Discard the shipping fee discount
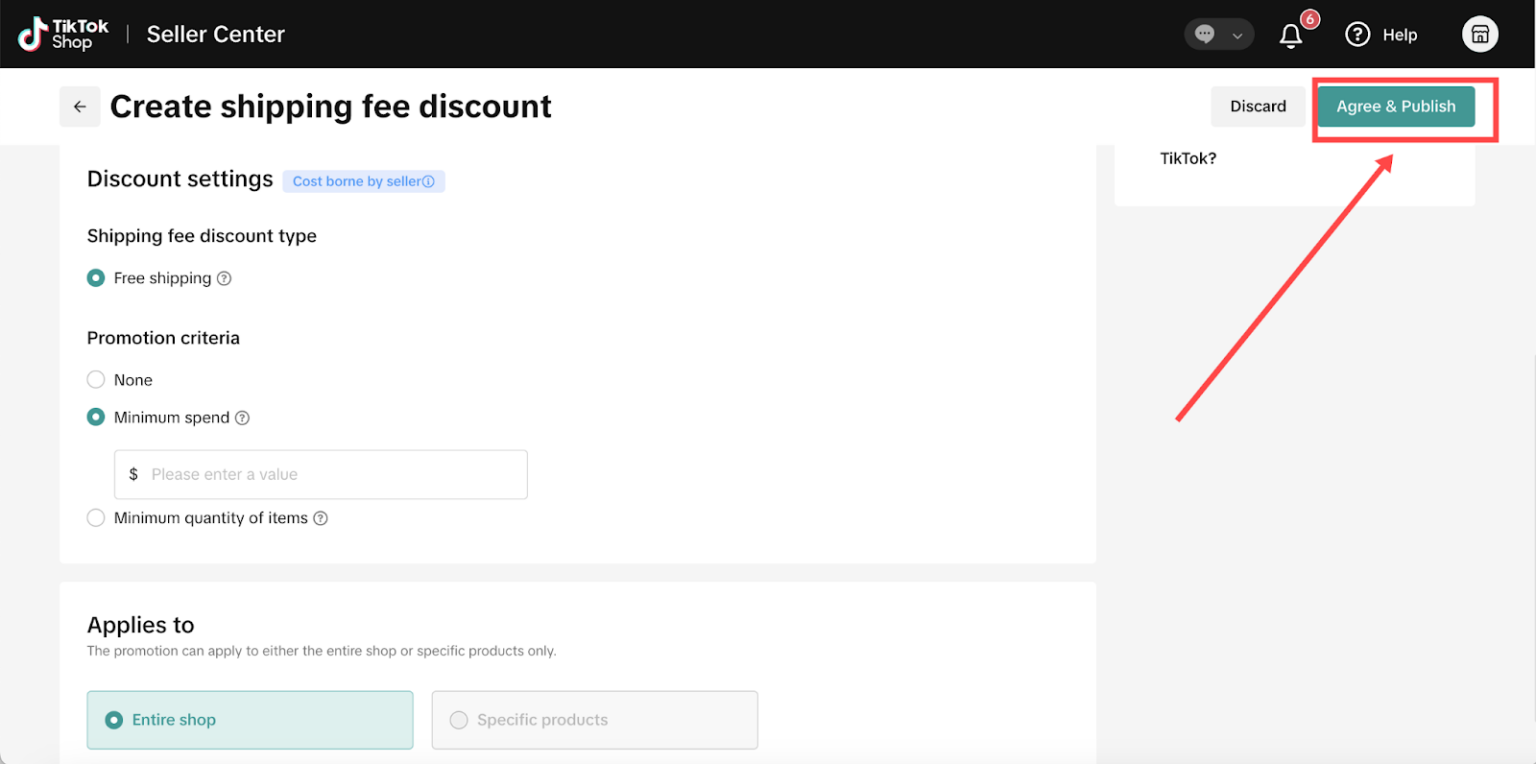This screenshot has width=1536, height=764. tap(1258, 106)
